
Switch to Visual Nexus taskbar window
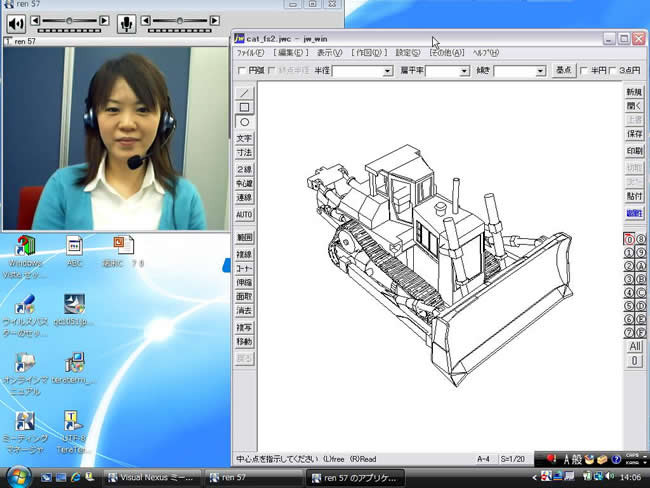[151, 478]
